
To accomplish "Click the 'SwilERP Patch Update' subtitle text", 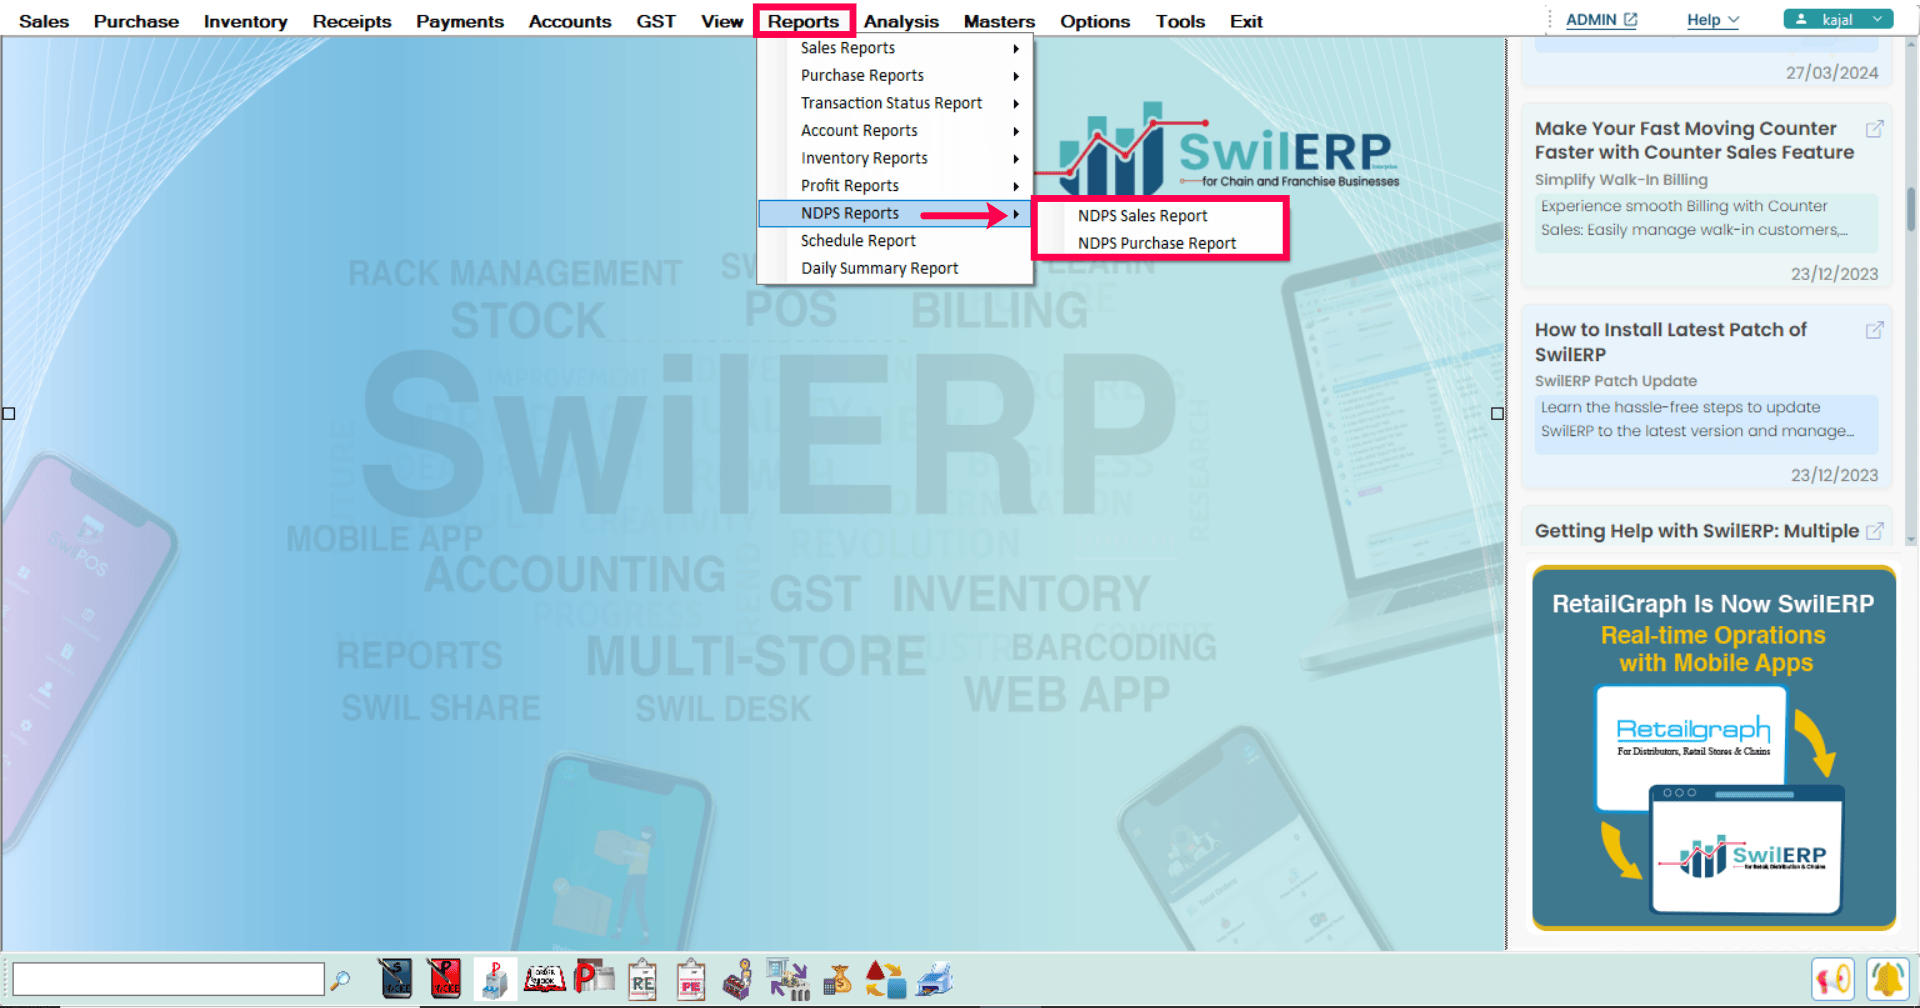I will click(x=1616, y=381).
